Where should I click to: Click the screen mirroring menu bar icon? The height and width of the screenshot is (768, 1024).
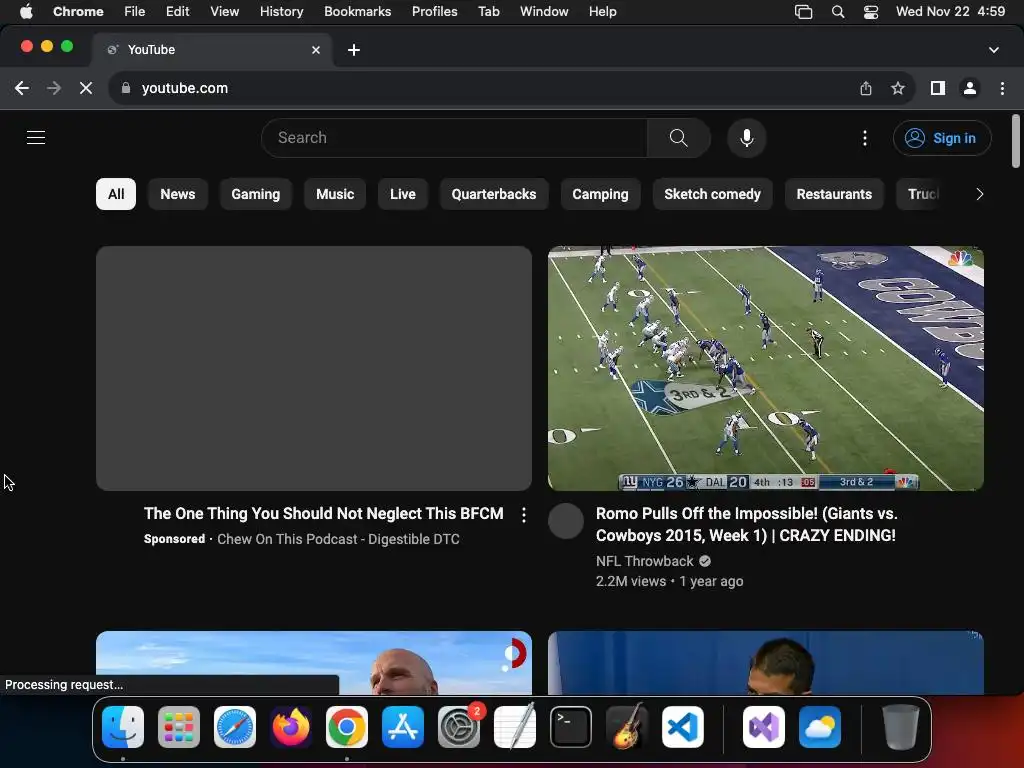pos(803,12)
